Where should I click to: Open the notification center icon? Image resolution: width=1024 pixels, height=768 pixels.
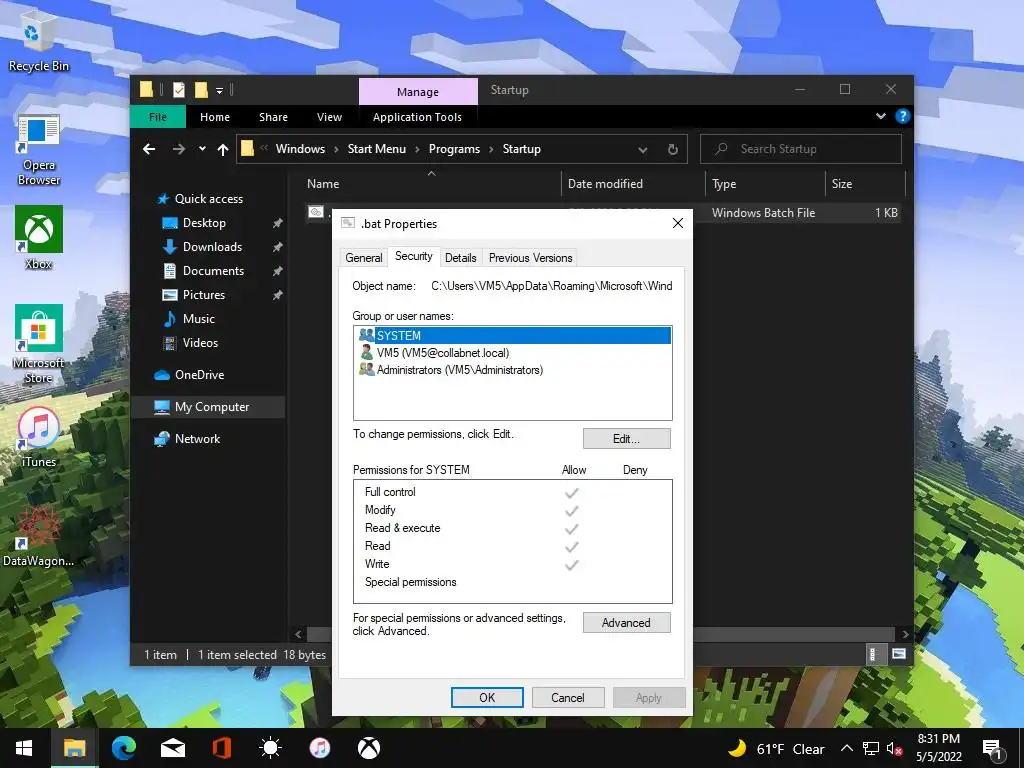(x=993, y=749)
